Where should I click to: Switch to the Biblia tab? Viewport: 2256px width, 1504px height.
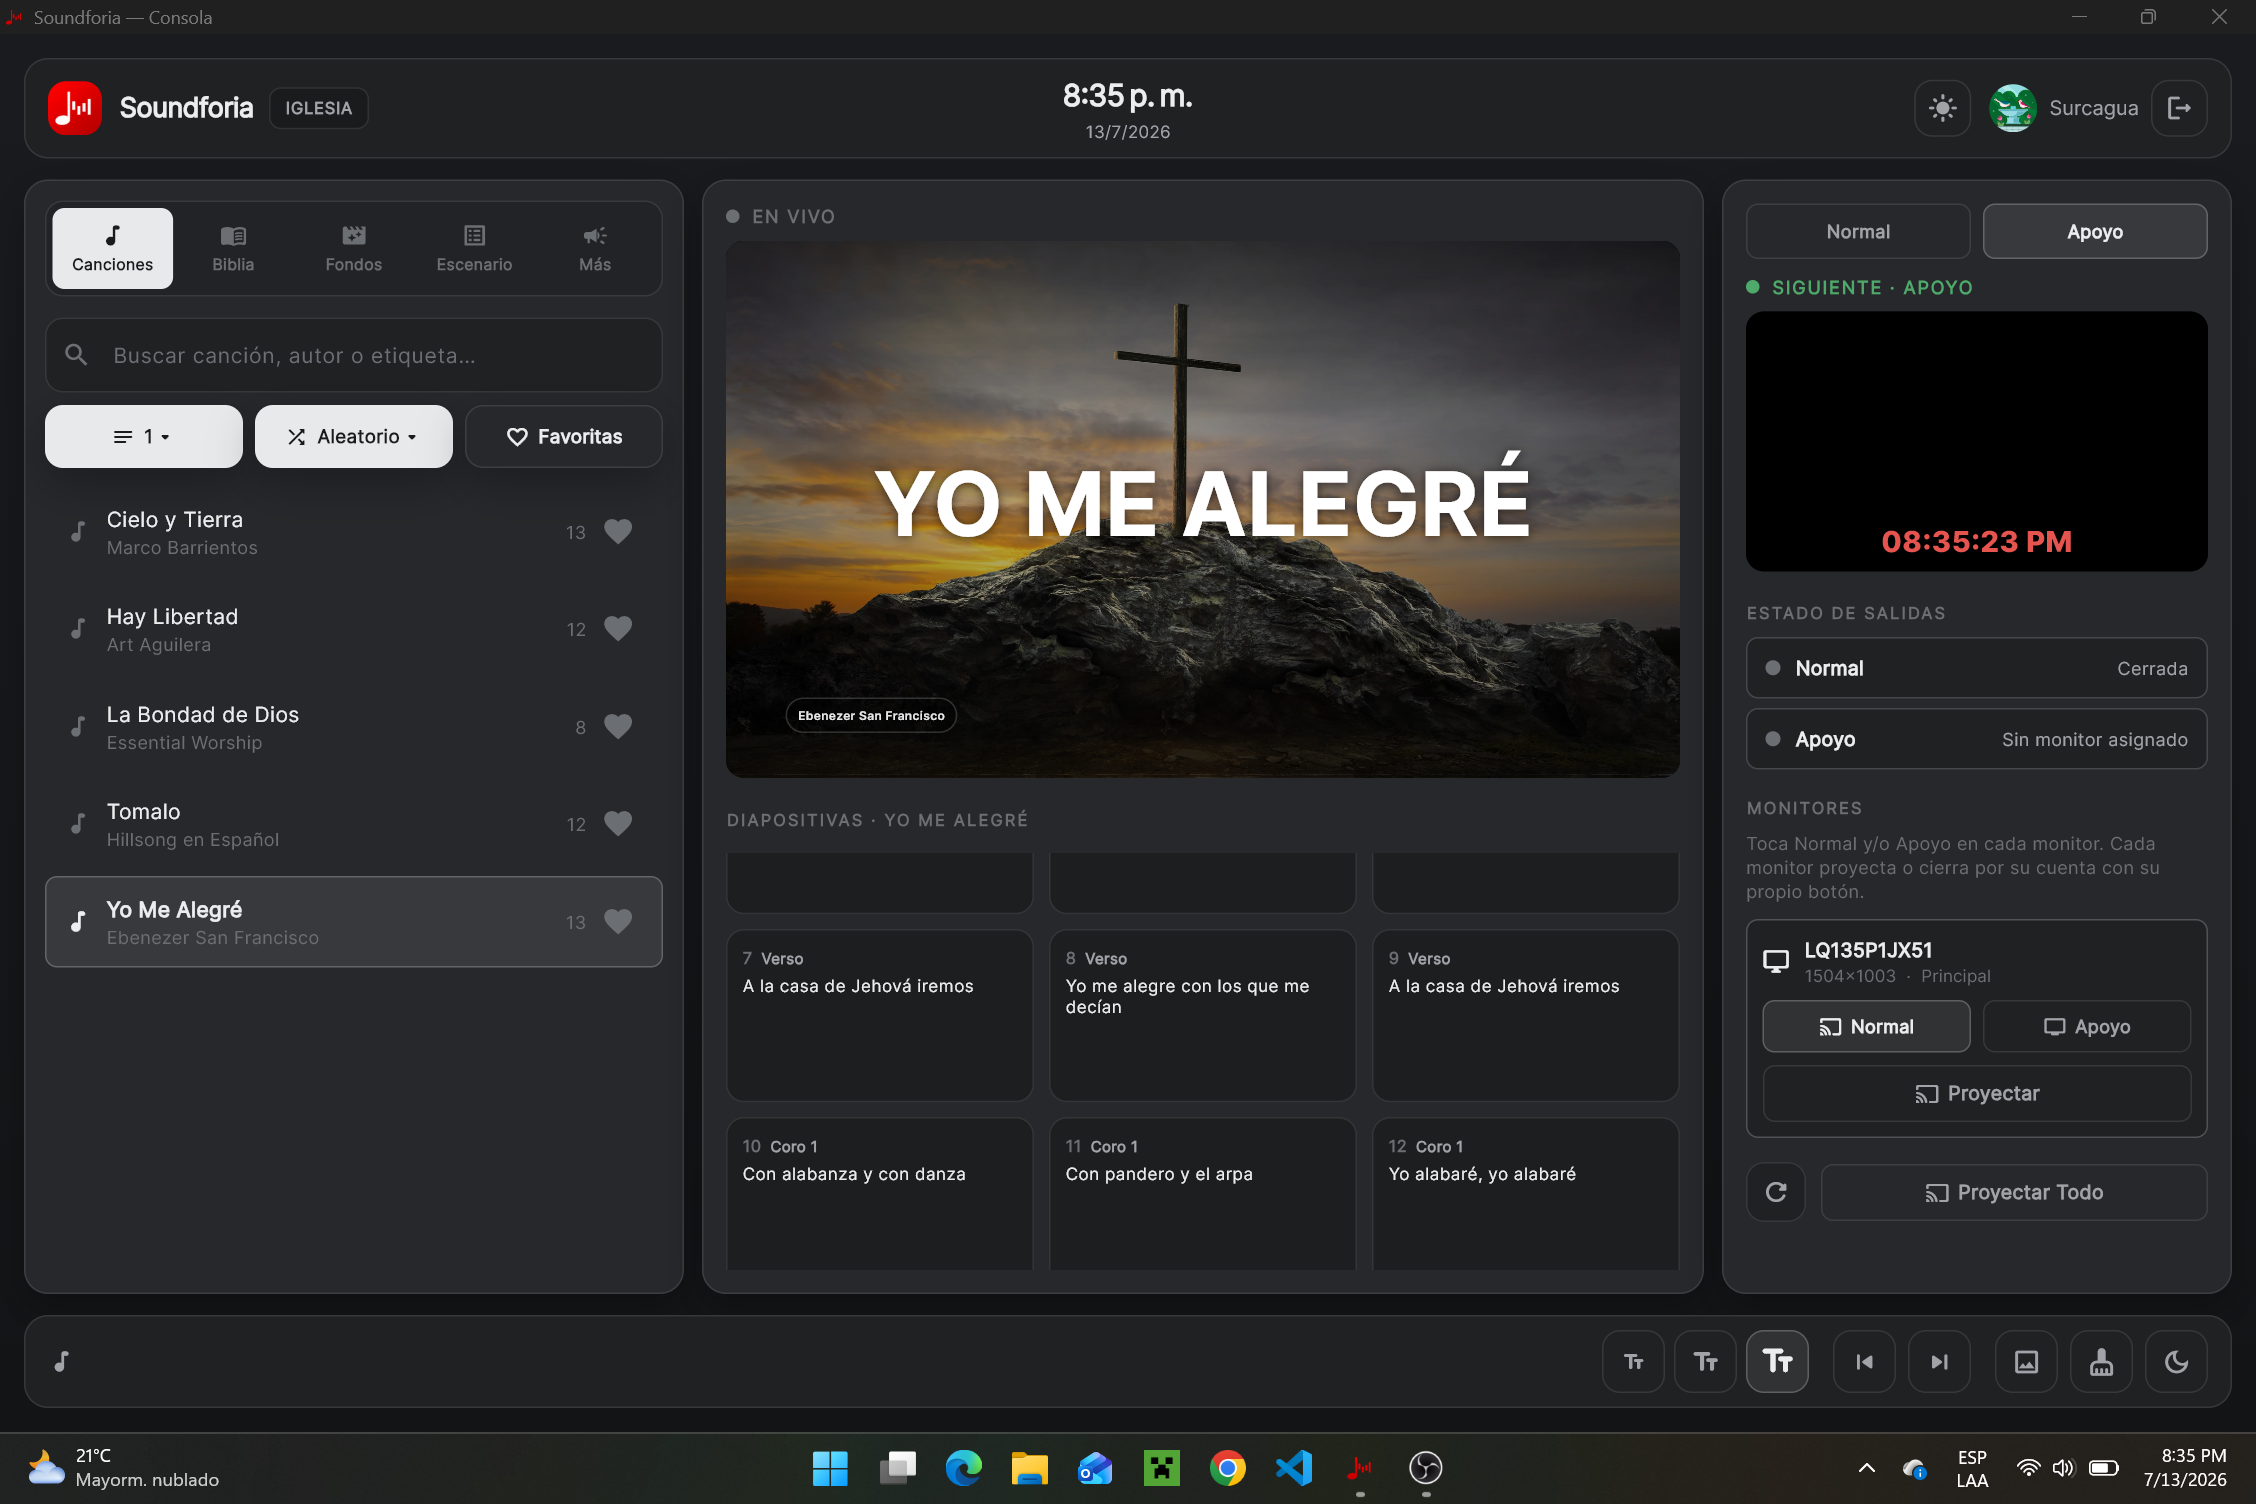[233, 248]
